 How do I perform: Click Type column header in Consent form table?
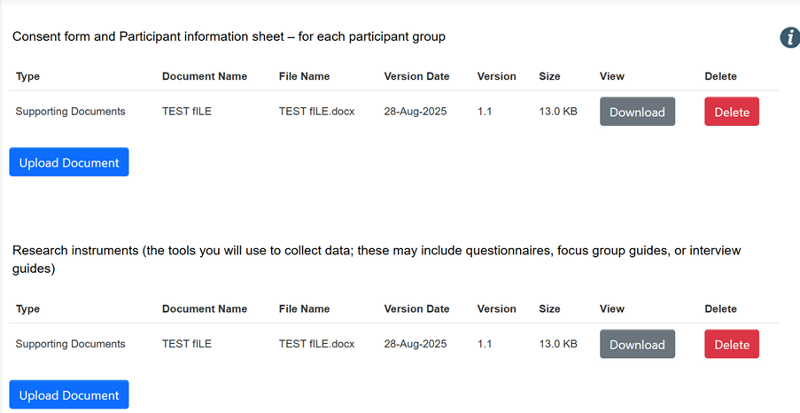[28, 76]
